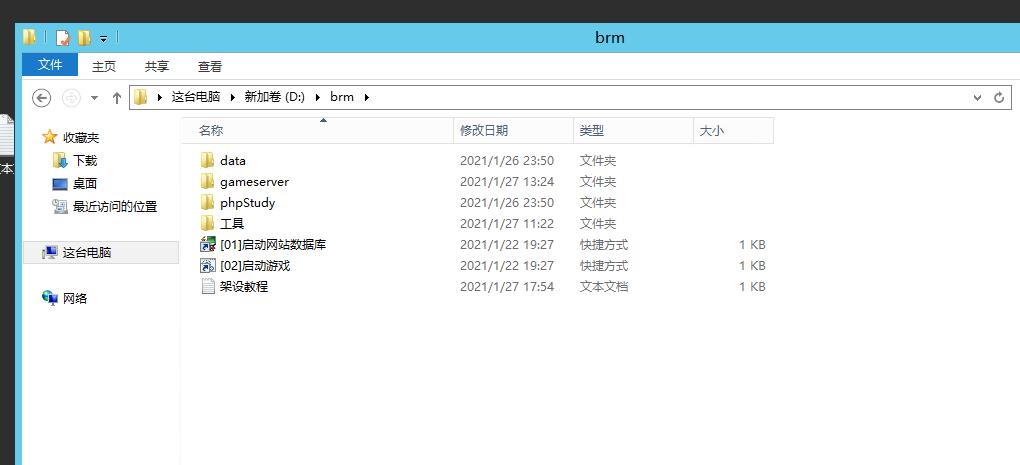Launch the [02]启动游戏 shortcut
The height and width of the screenshot is (465, 1020).
(254, 265)
